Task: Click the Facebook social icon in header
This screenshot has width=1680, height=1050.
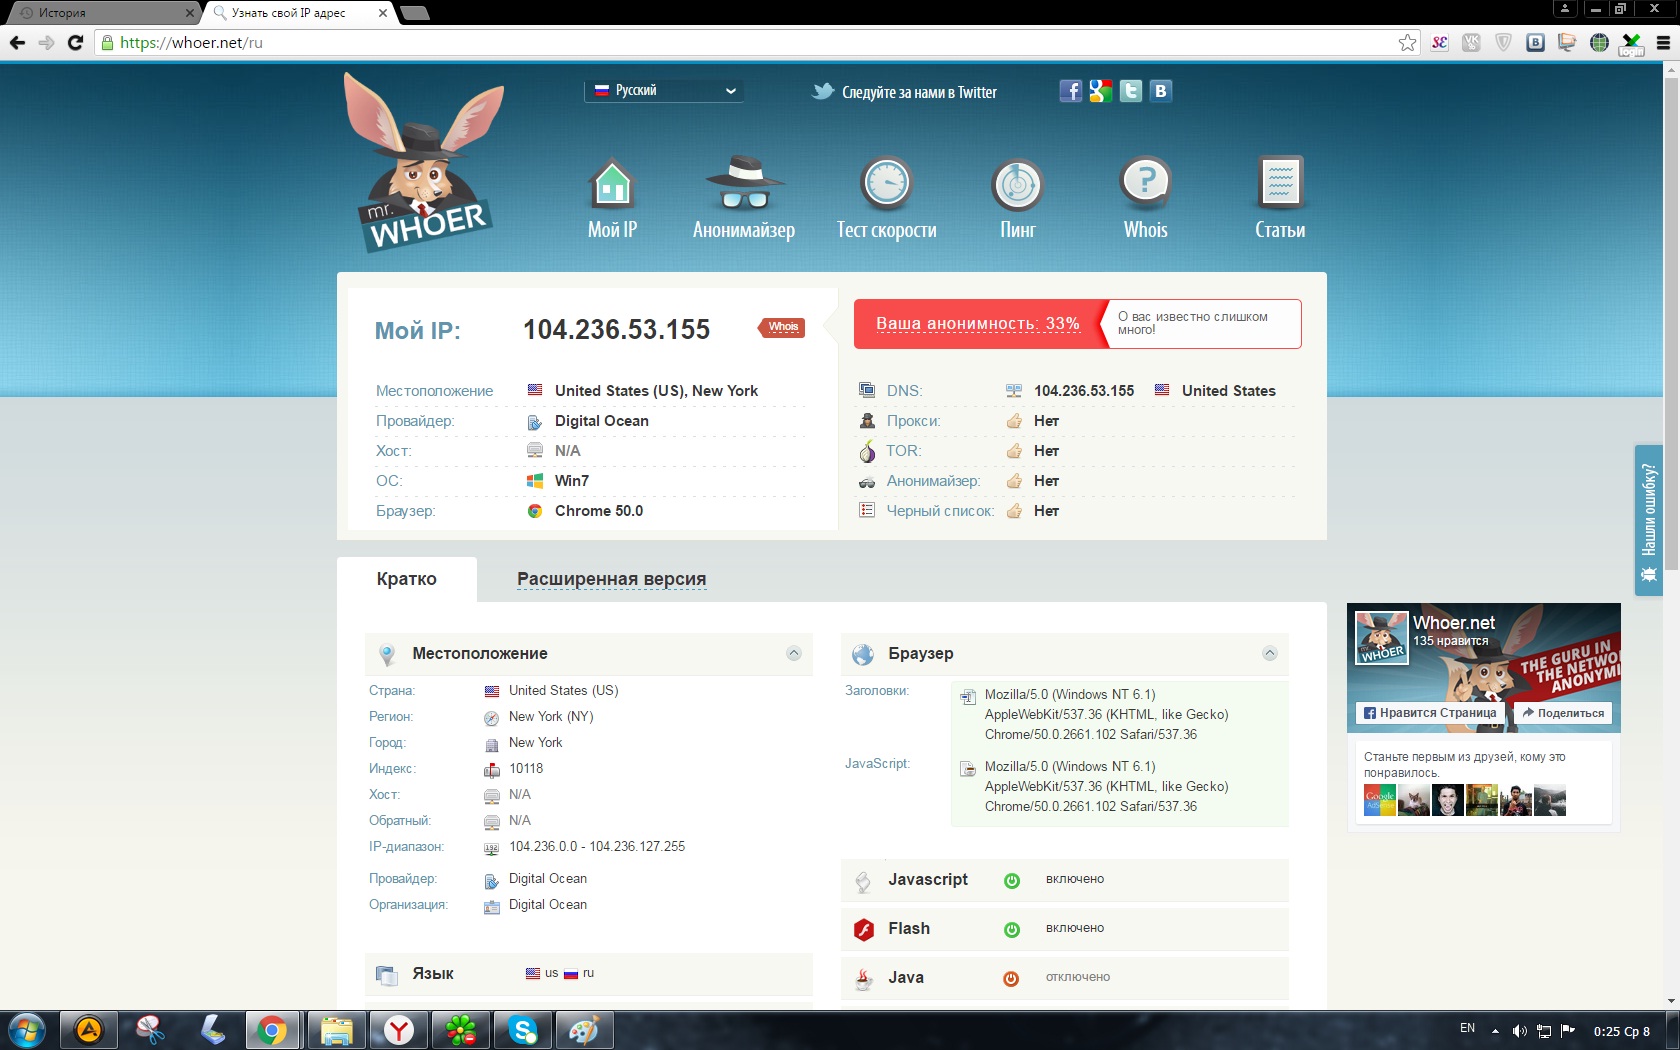Action: (x=1070, y=91)
